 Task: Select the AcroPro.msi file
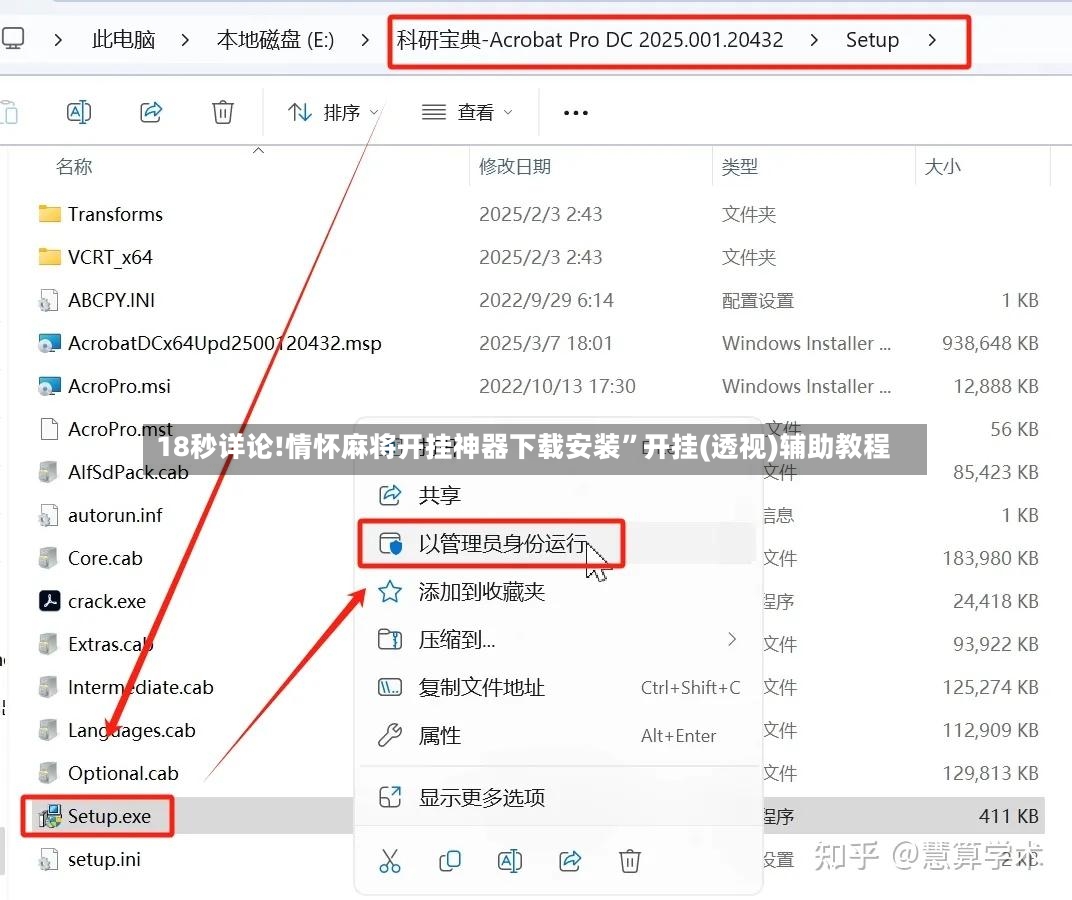pos(119,386)
